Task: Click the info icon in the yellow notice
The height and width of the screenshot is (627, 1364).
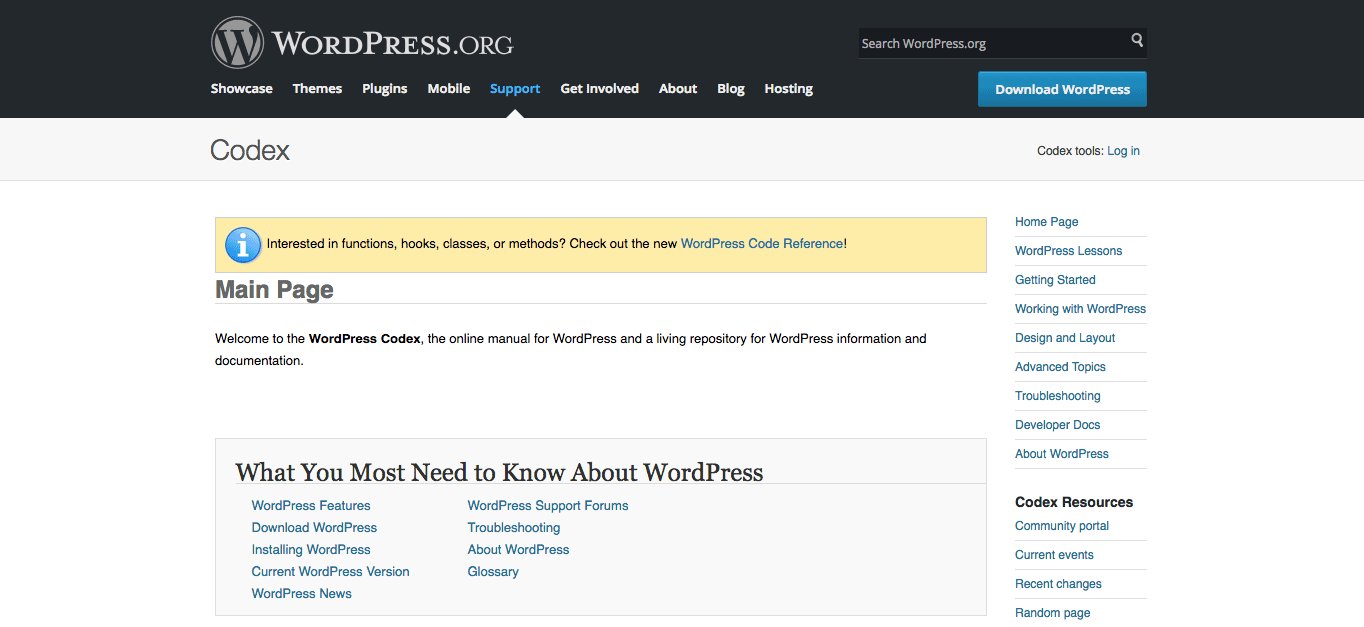Action: click(x=242, y=244)
